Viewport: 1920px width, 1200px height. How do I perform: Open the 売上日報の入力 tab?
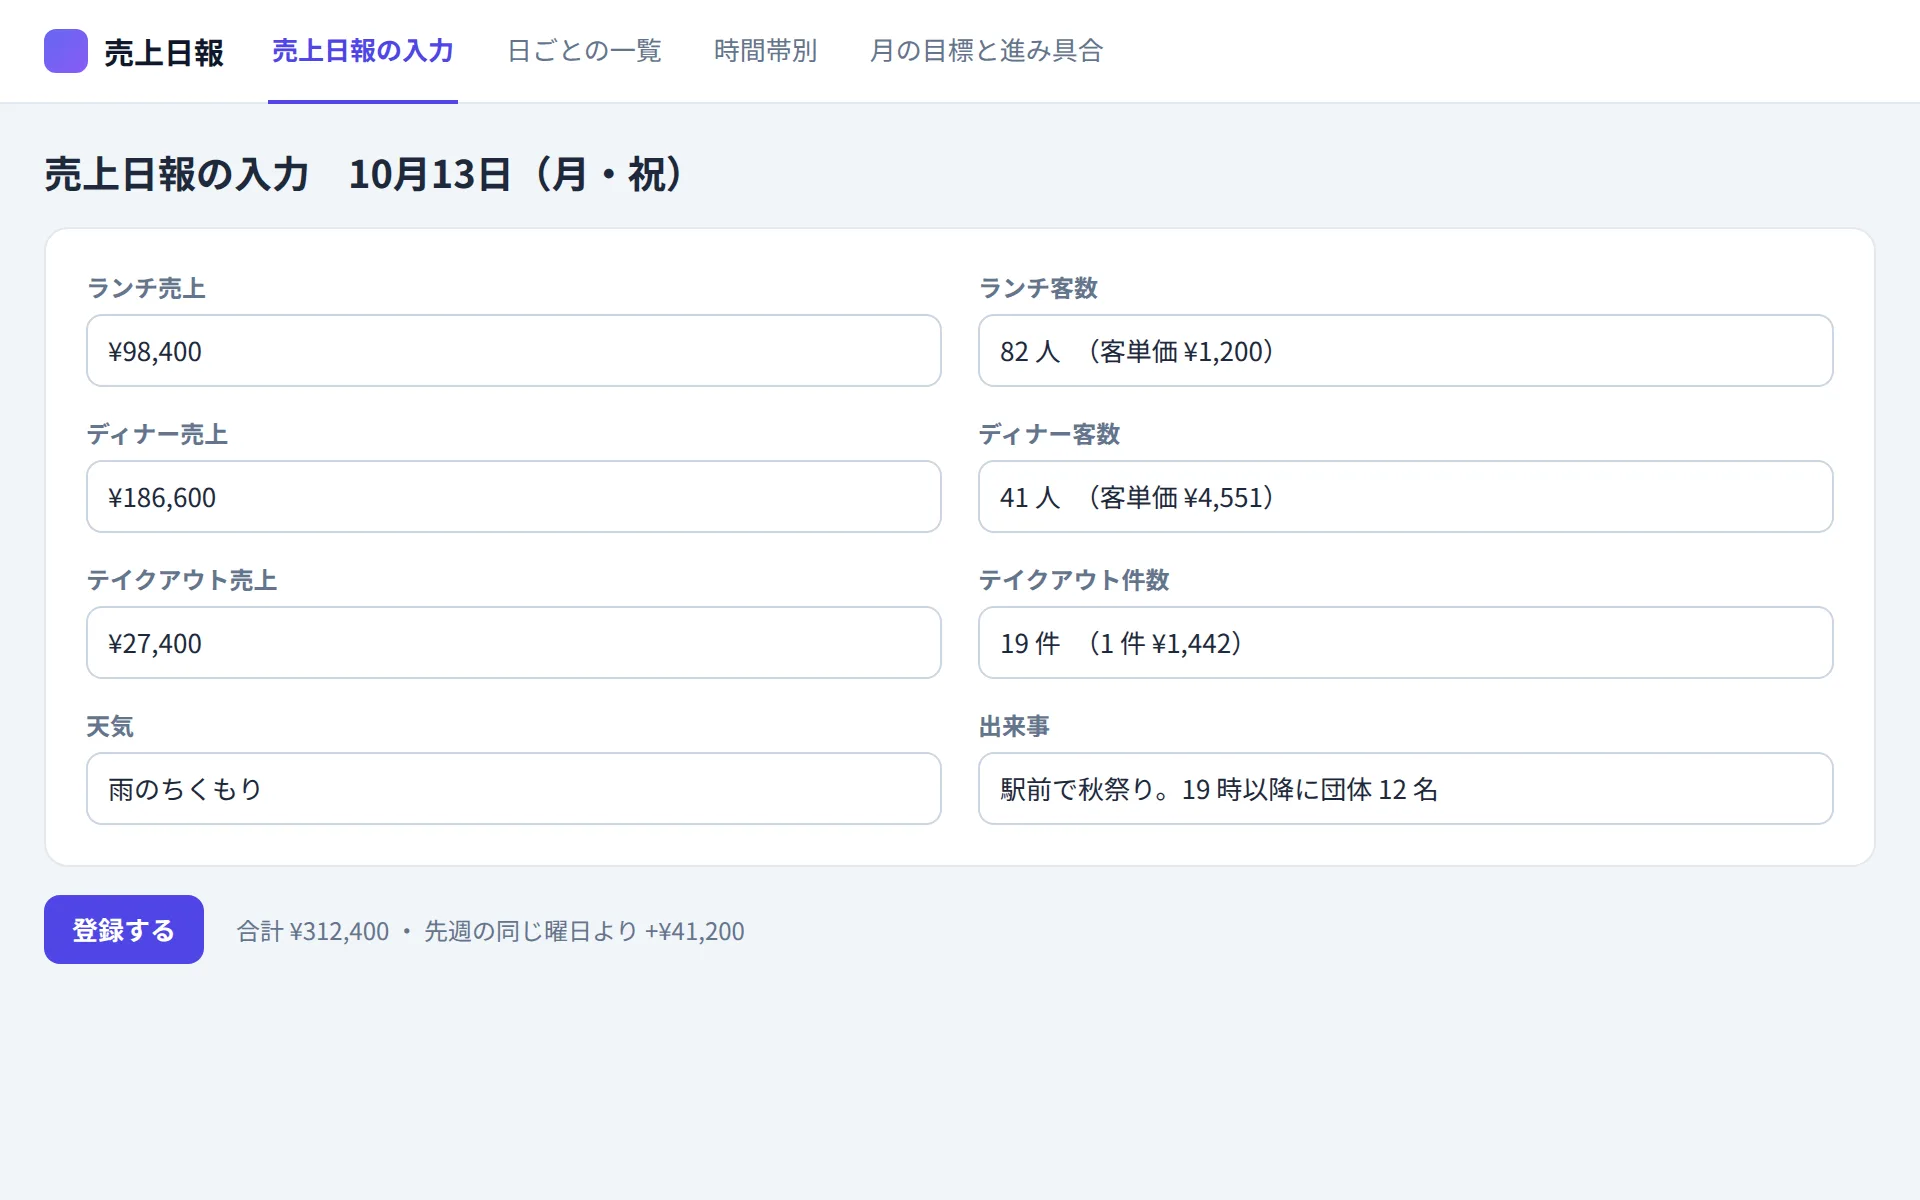point(363,51)
